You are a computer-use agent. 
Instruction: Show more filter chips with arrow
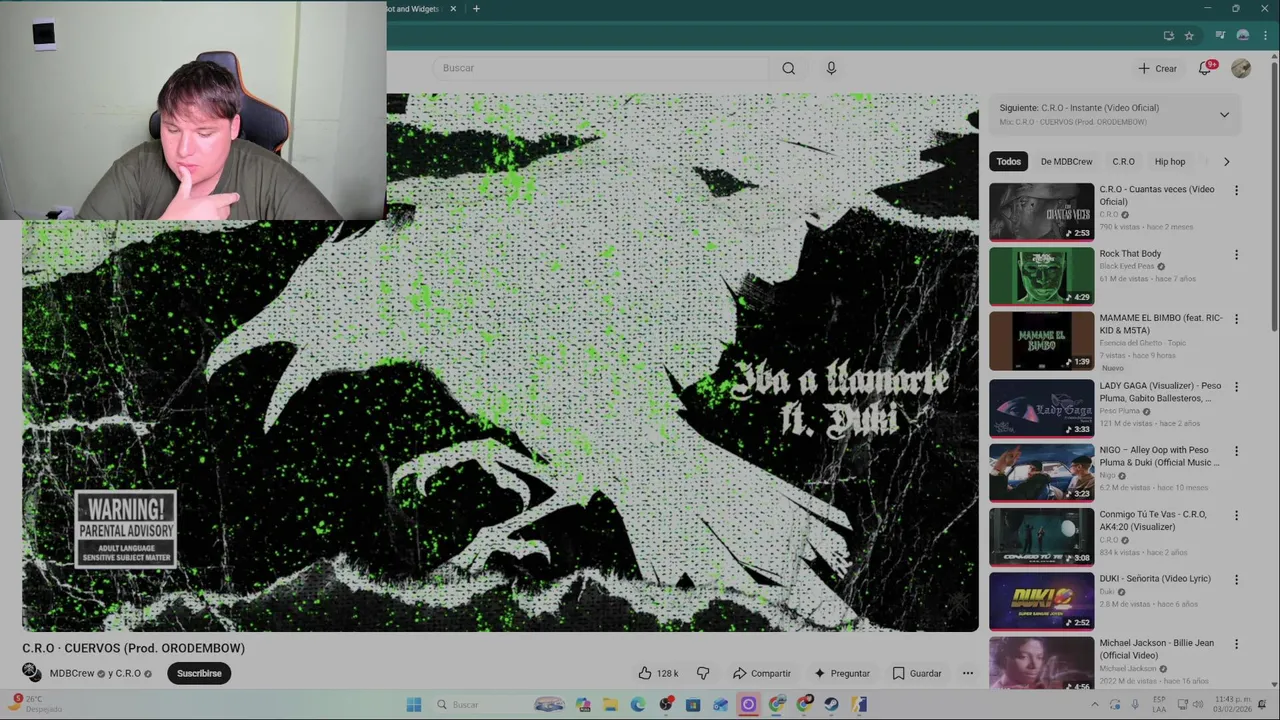point(1226,161)
